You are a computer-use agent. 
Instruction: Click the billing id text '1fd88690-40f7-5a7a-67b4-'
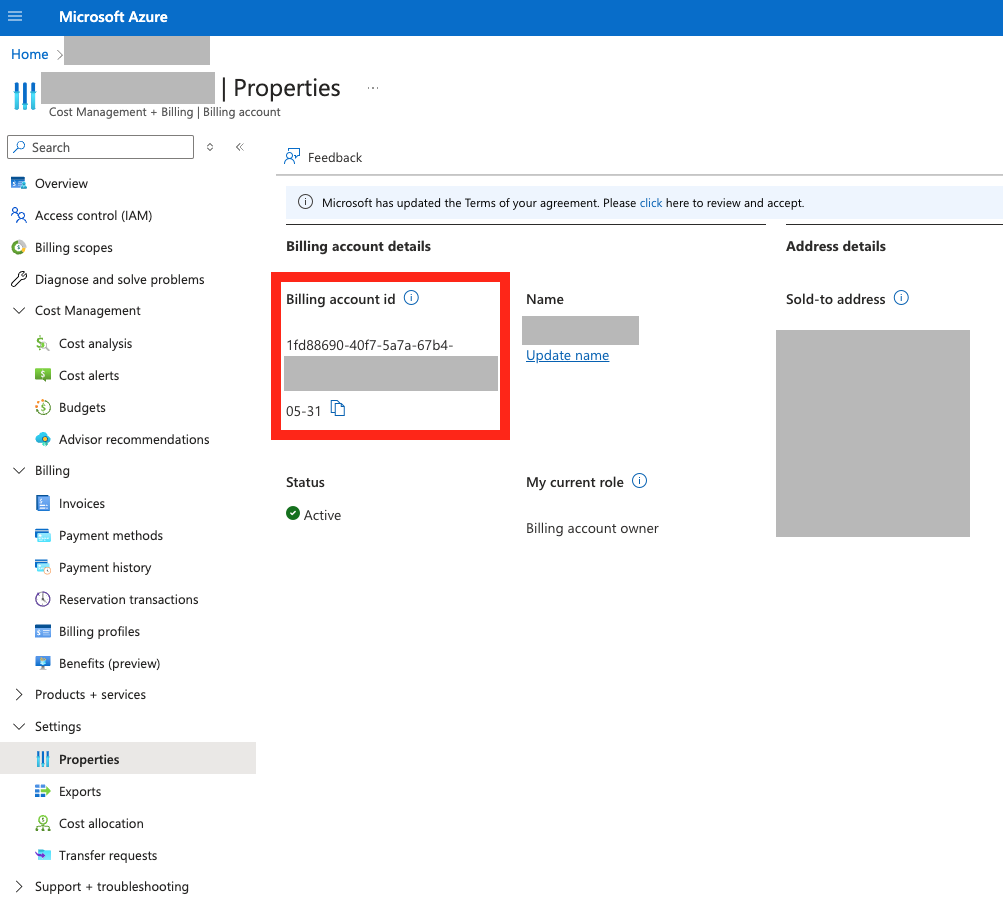(370, 345)
